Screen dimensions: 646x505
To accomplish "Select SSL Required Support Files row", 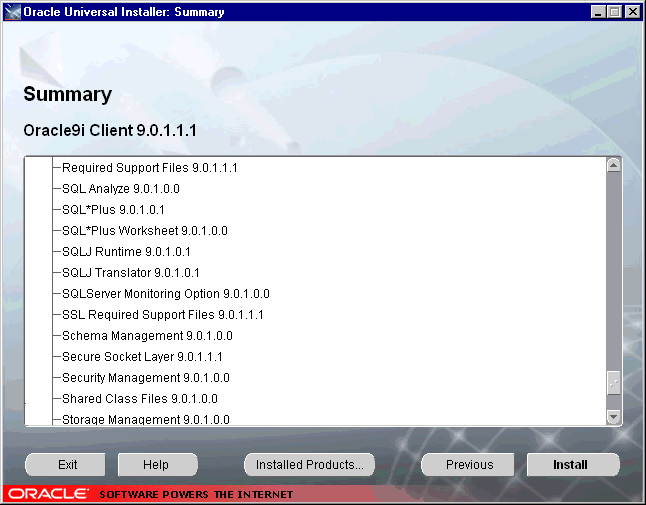I will (163, 315).
